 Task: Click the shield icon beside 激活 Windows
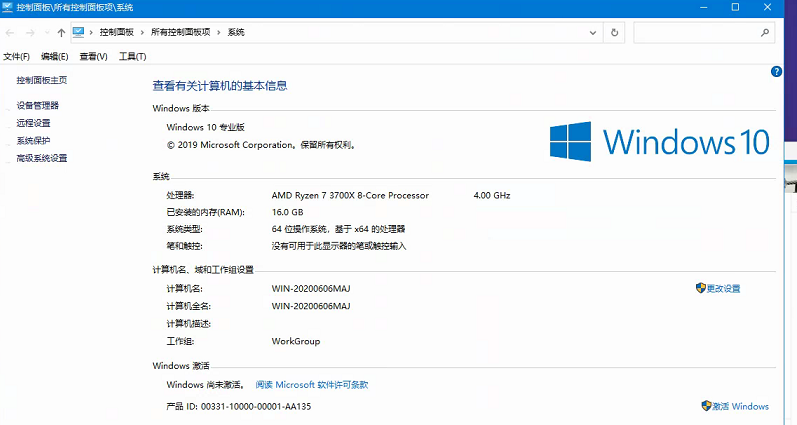click(706, 406)
